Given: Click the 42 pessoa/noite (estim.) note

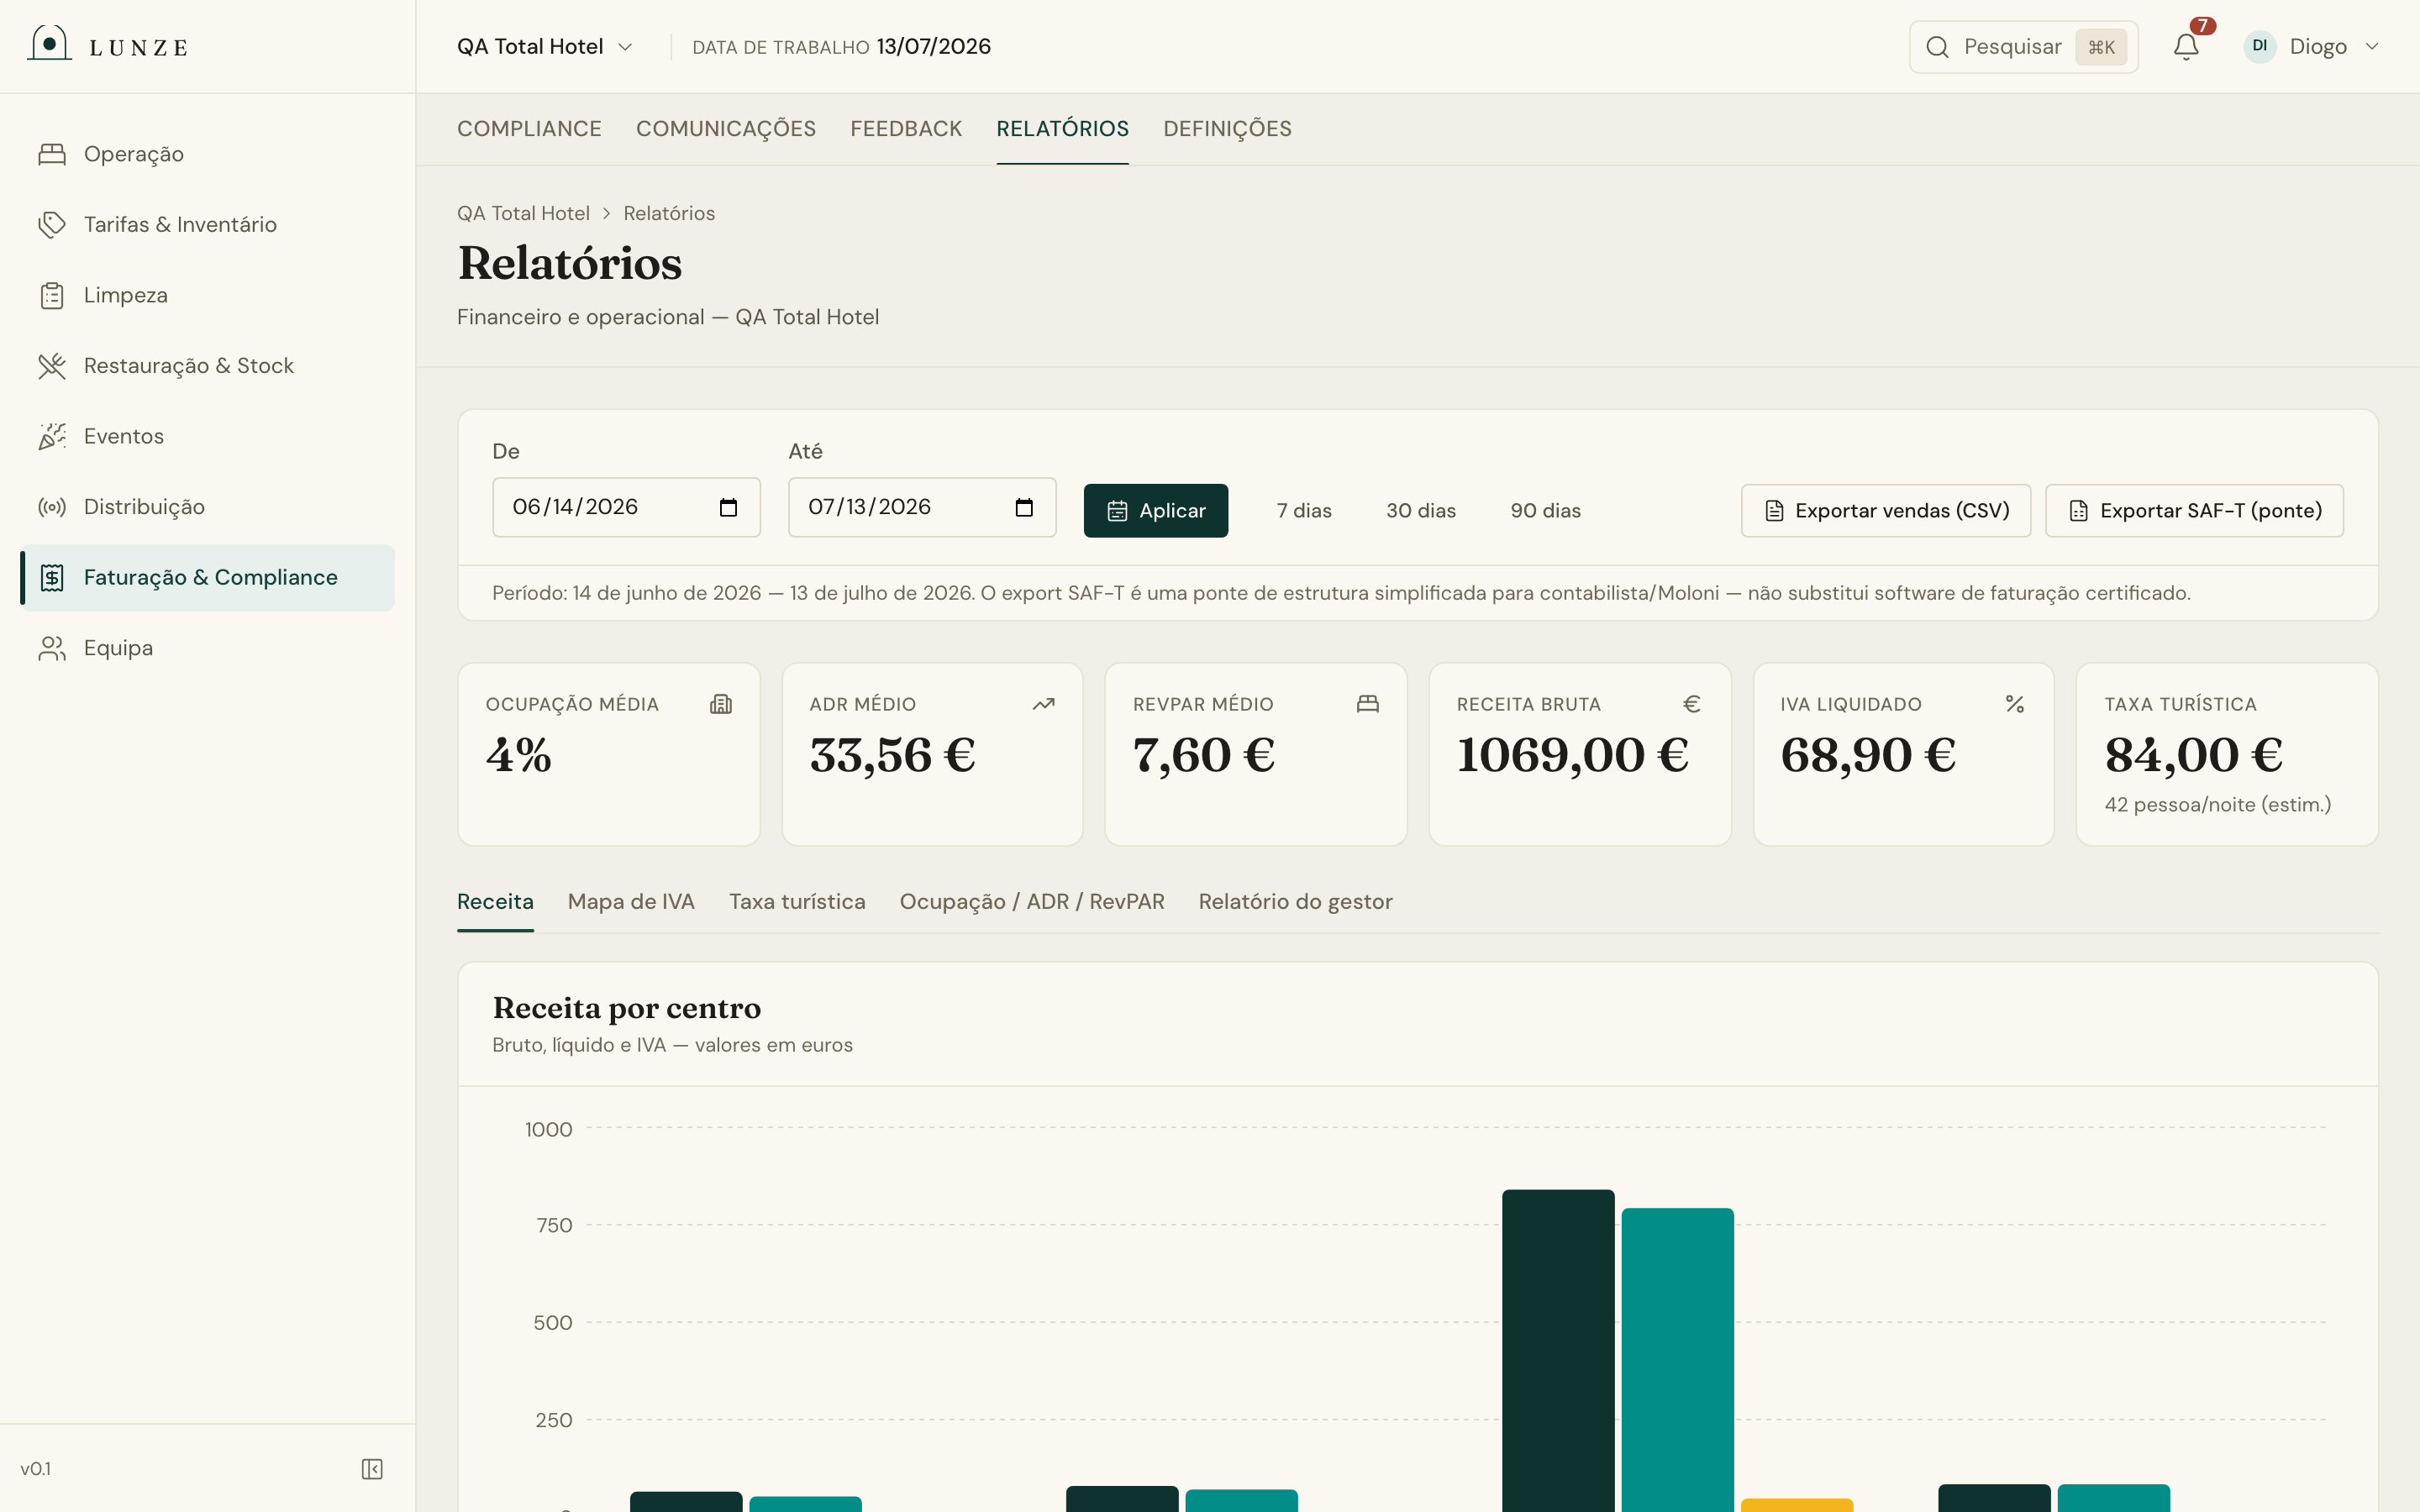Looking at the screenshot, I should (x=2217, y=805).
